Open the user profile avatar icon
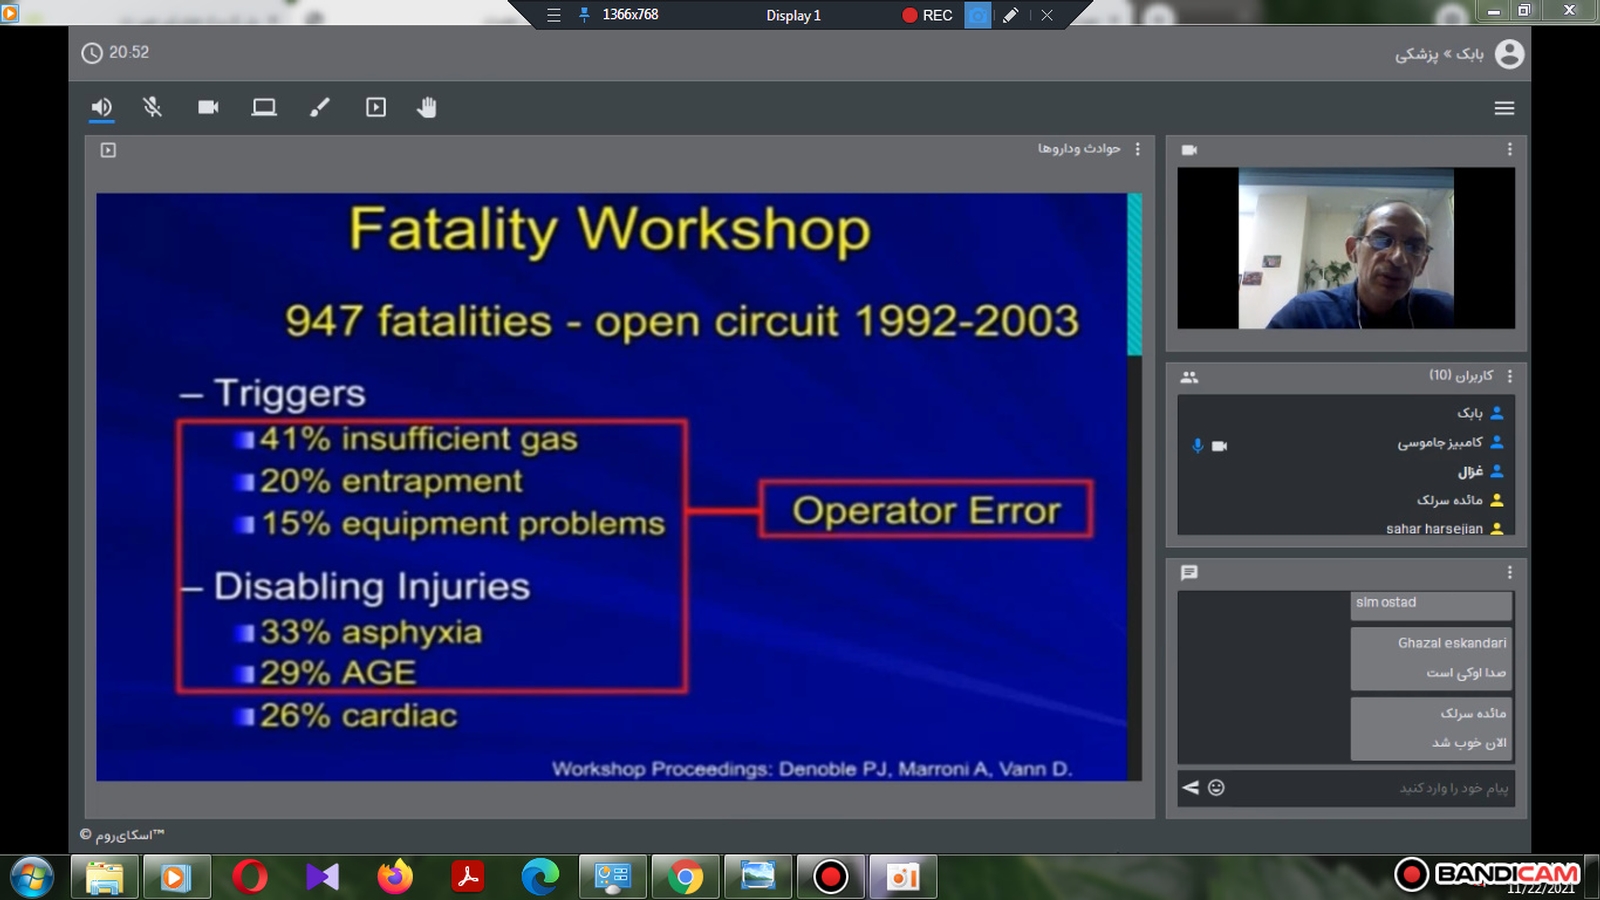1600x900 pixels. 1509,54
